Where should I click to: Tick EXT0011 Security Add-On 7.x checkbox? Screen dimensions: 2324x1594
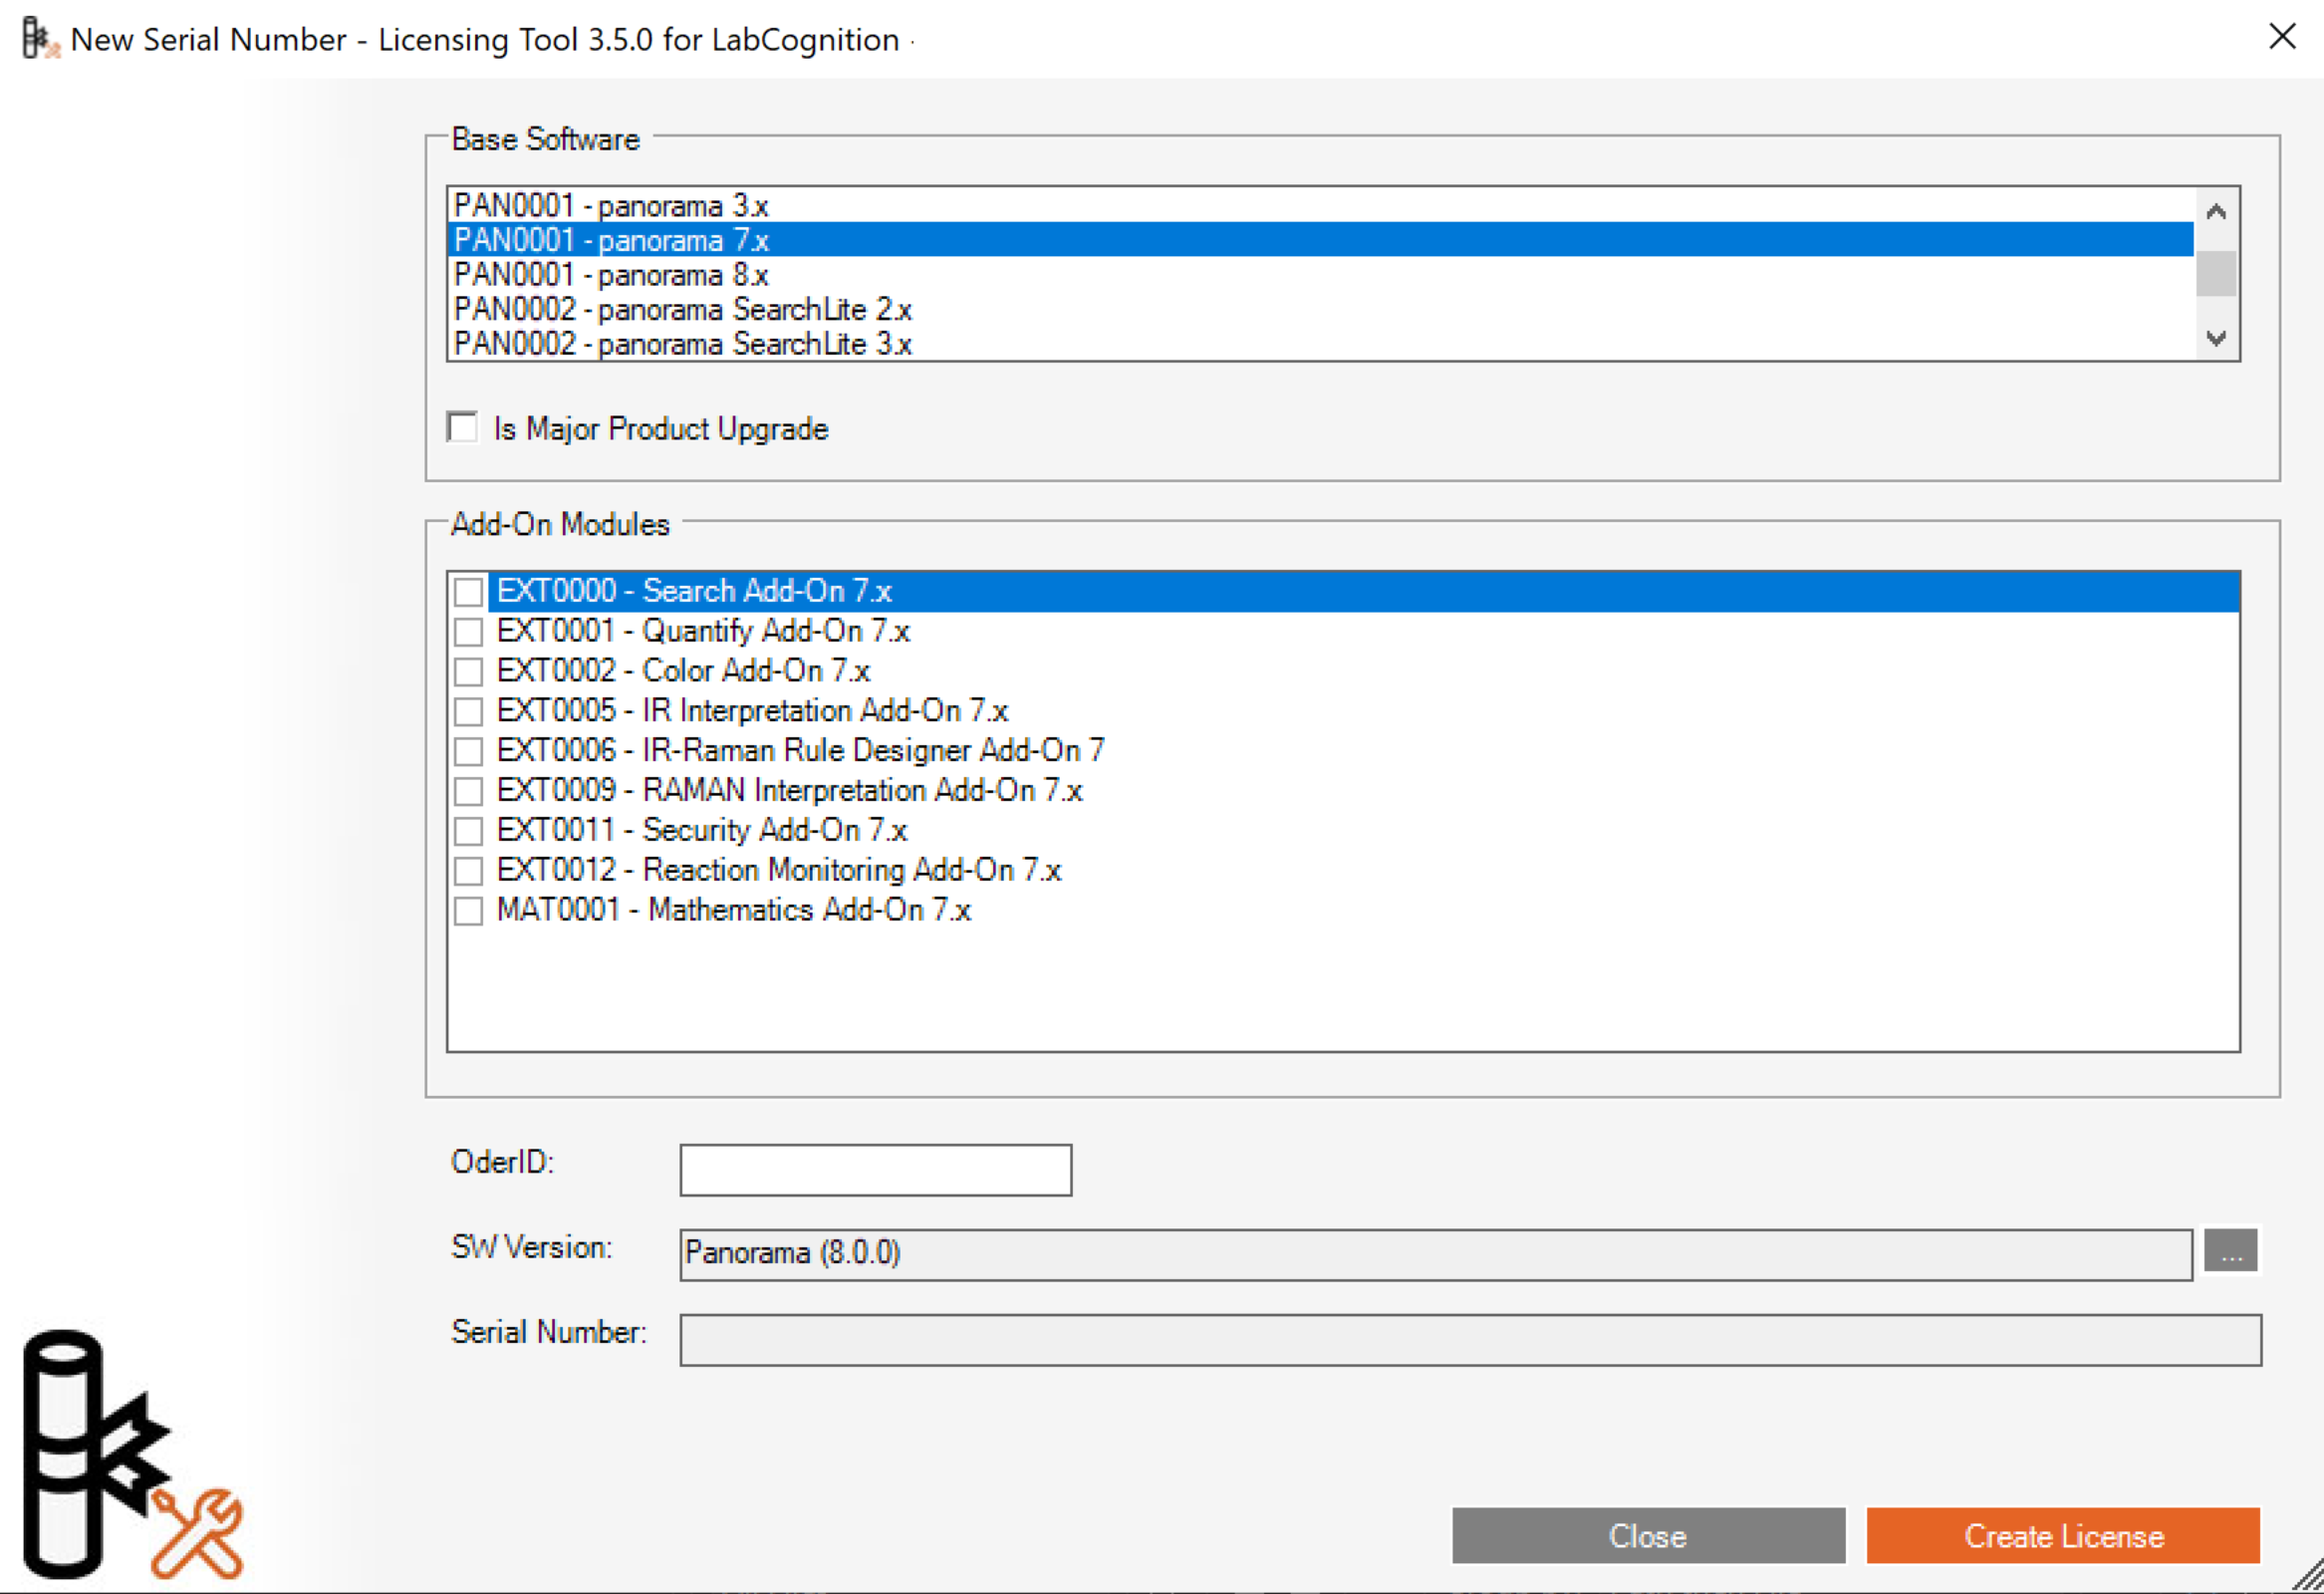(468, 830)
